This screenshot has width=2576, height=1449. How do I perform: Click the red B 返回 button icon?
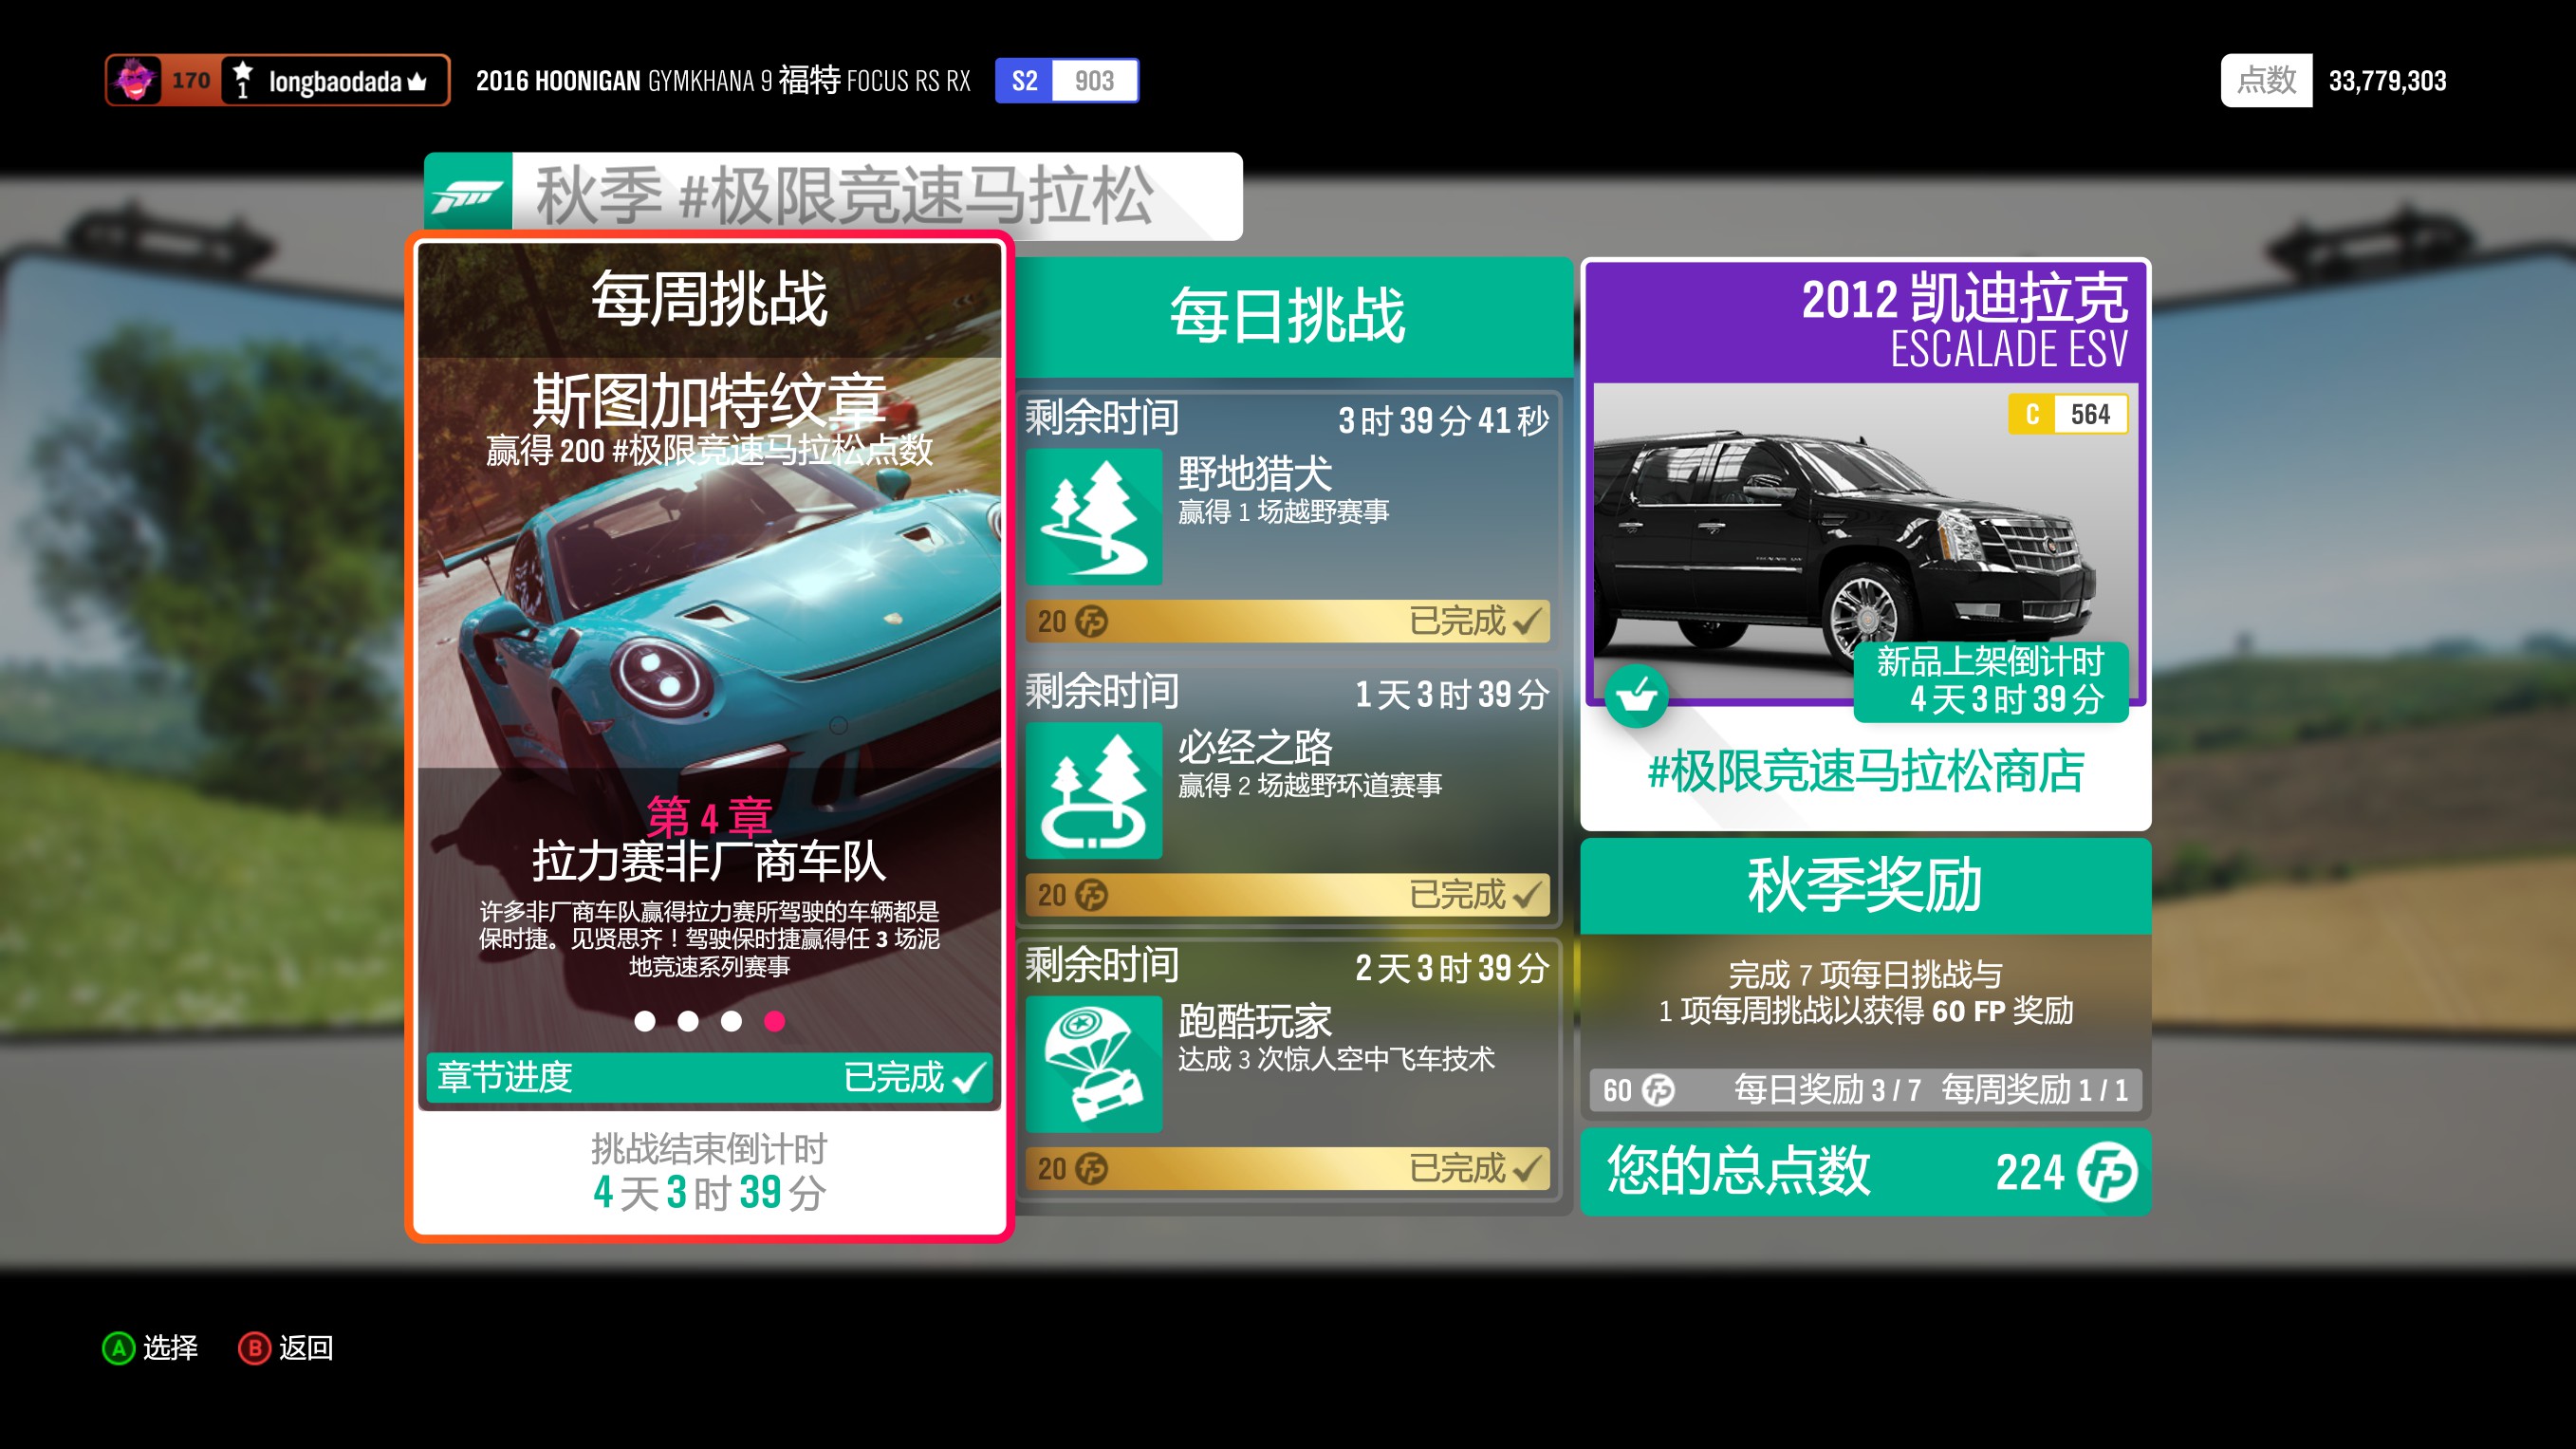click(254, 1348)
